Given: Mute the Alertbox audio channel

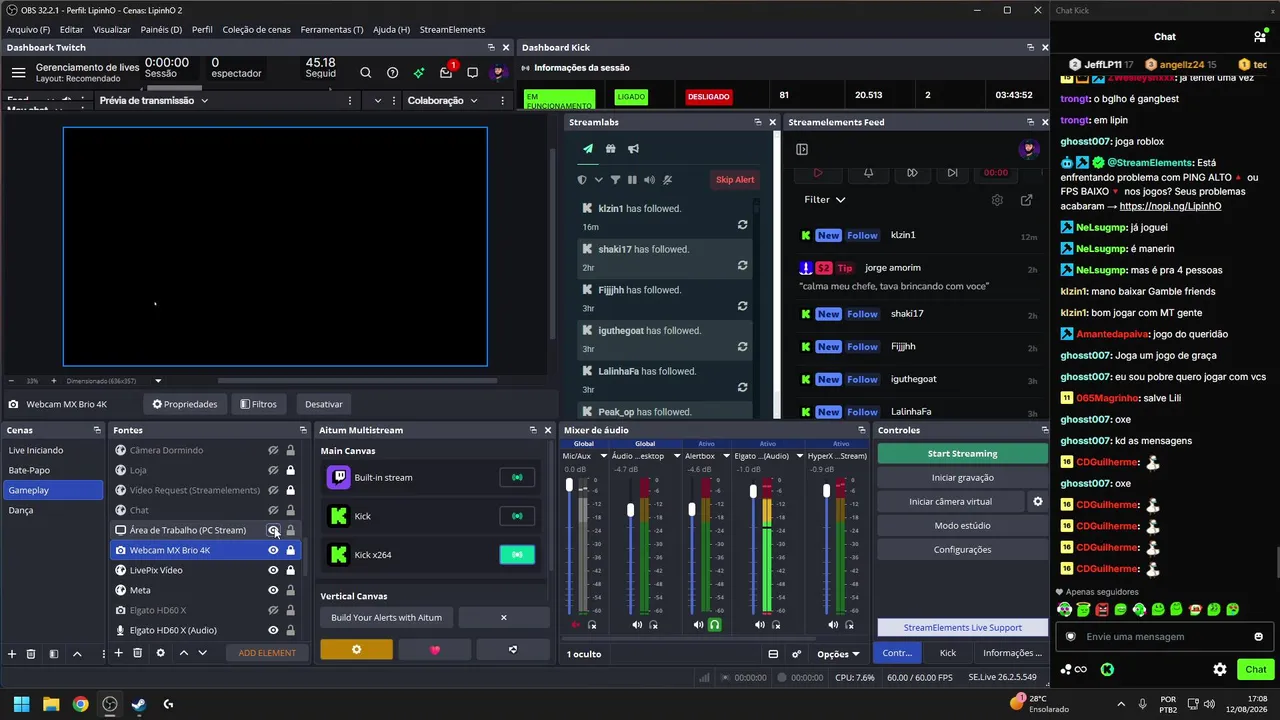Looking at the screenshot, I should (x=698, y=625).
